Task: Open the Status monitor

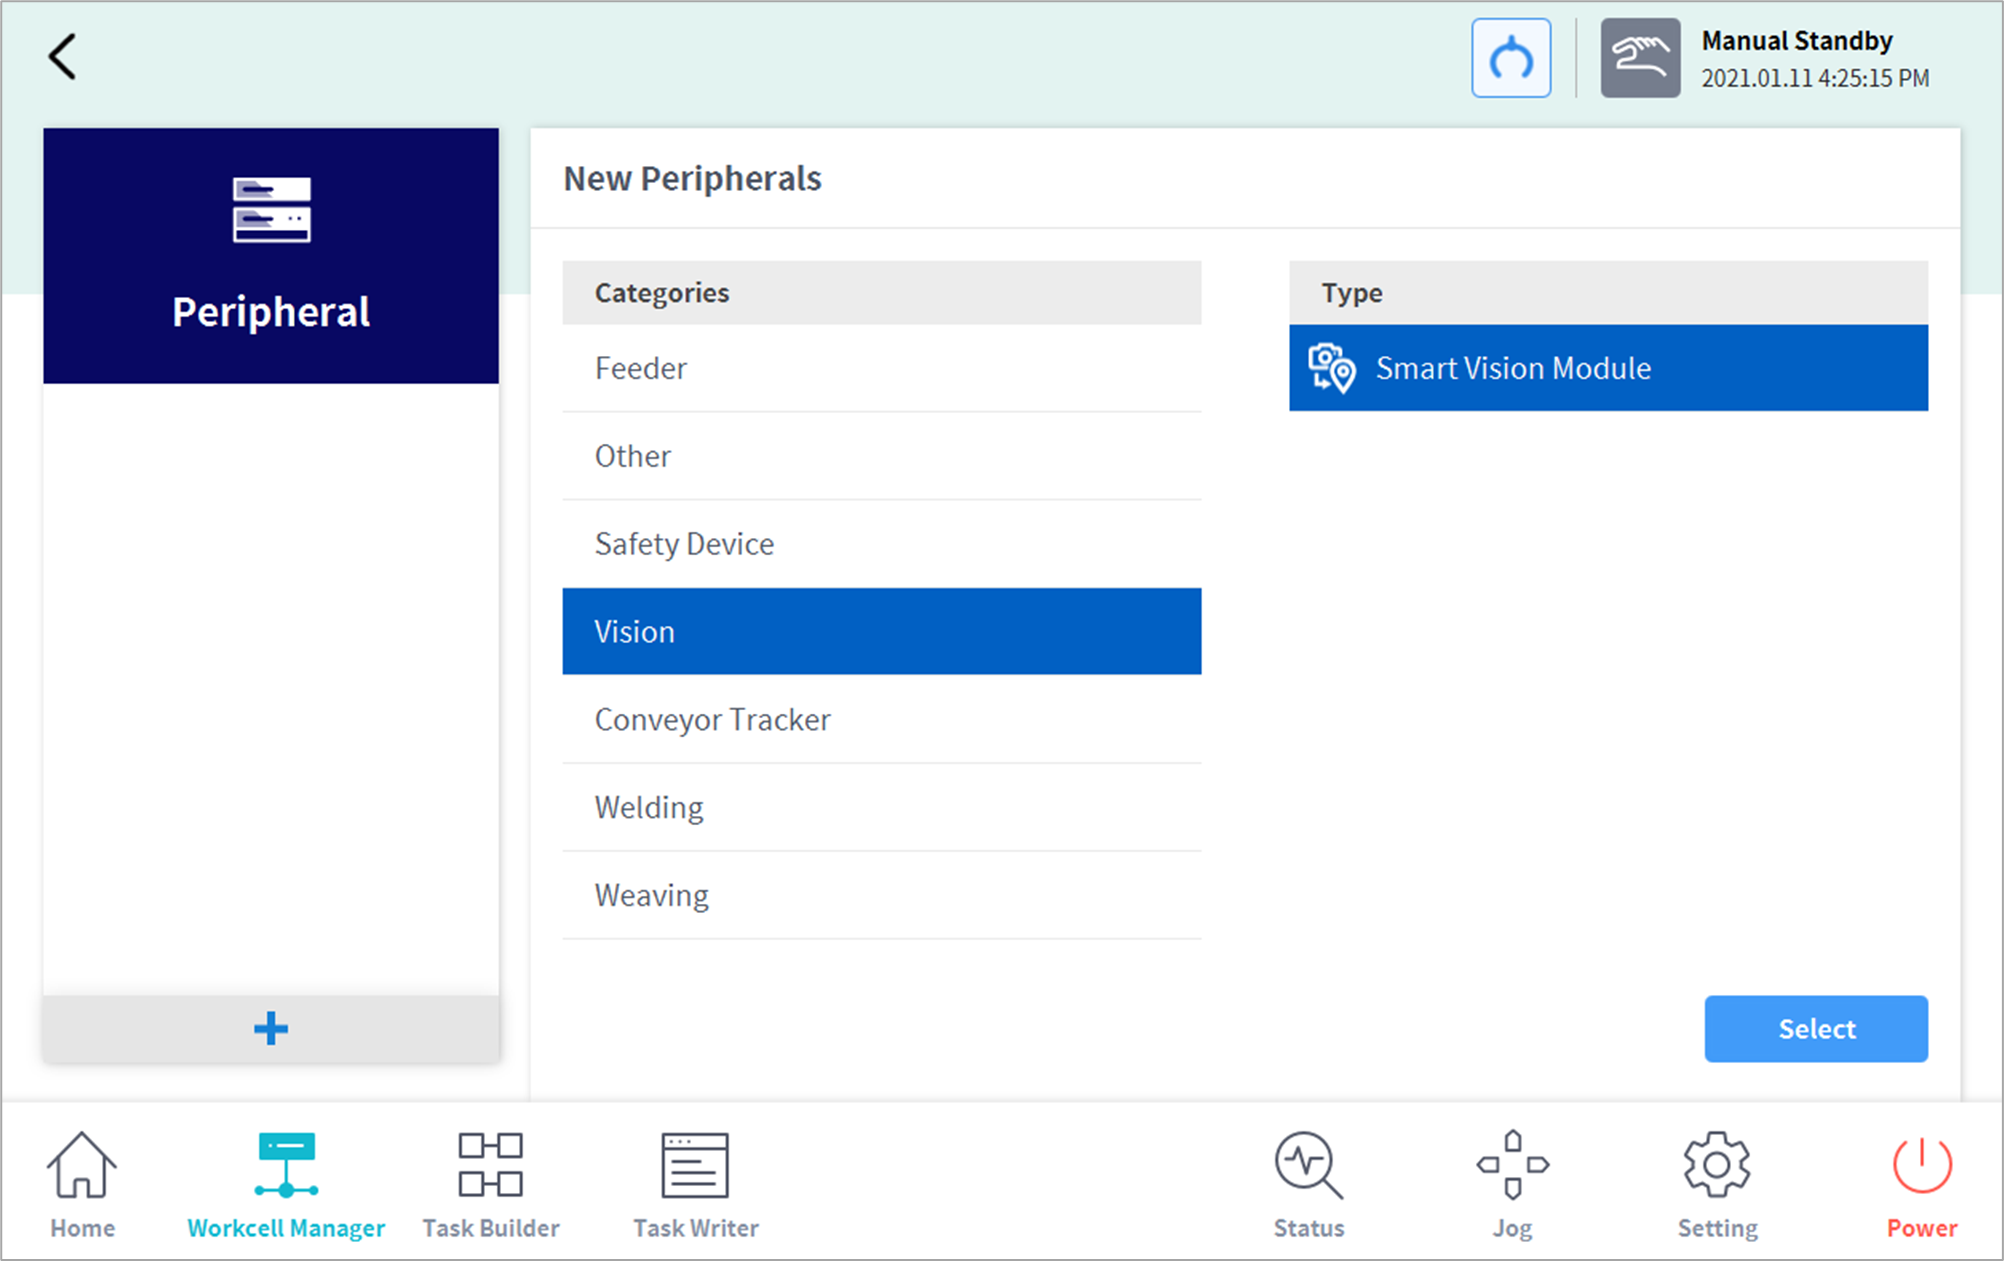Action: [1308, 1184]
